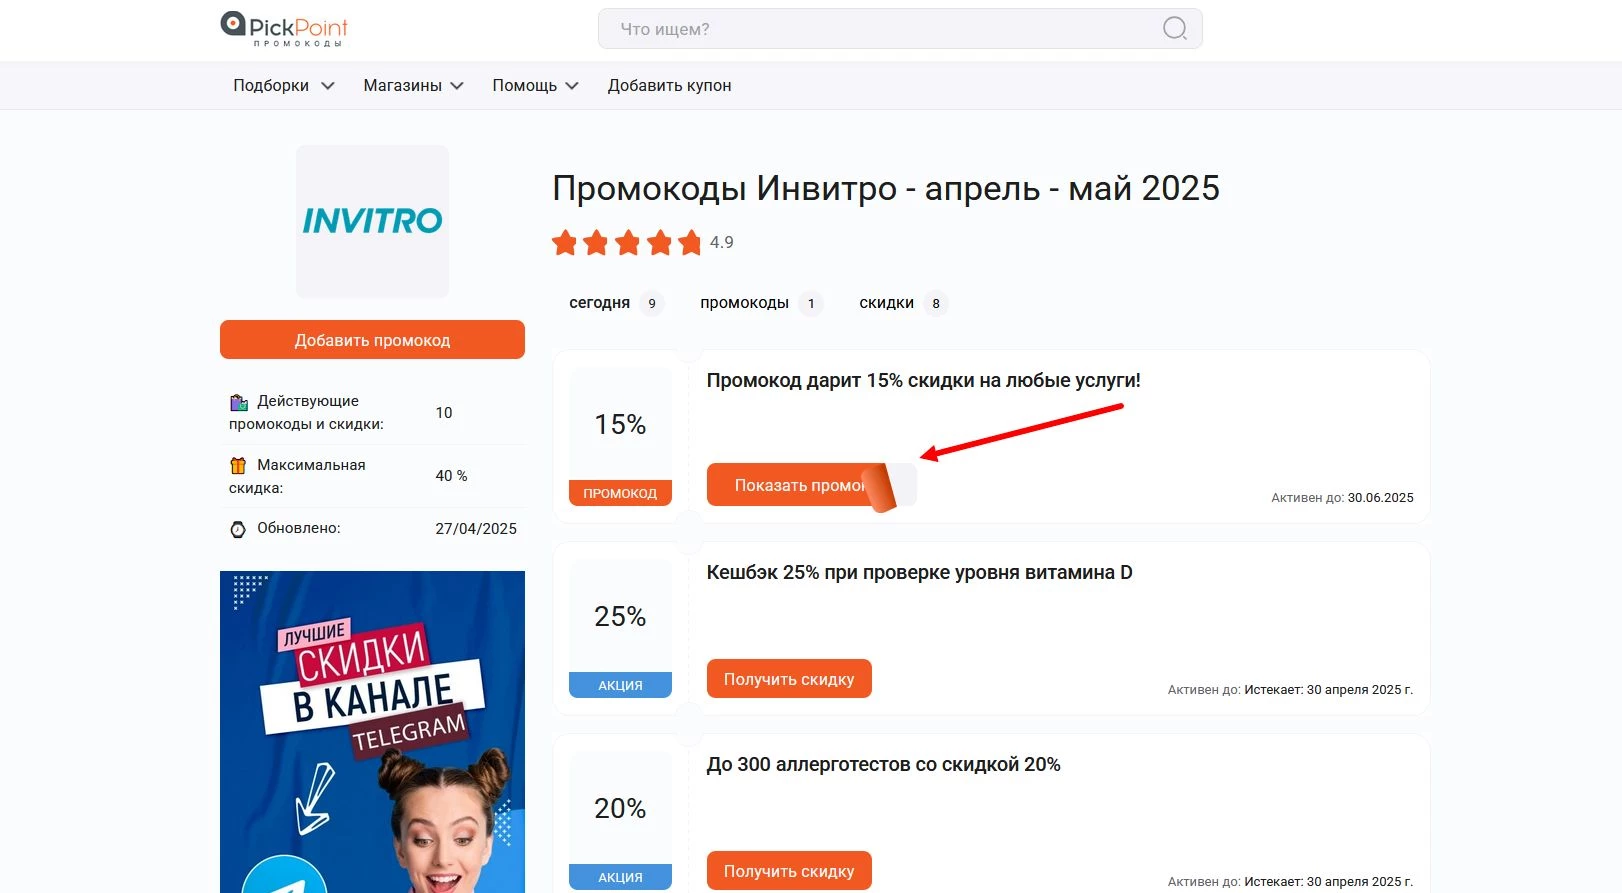Get discount for аллерготестов 20% offer

tap(789, 871)
